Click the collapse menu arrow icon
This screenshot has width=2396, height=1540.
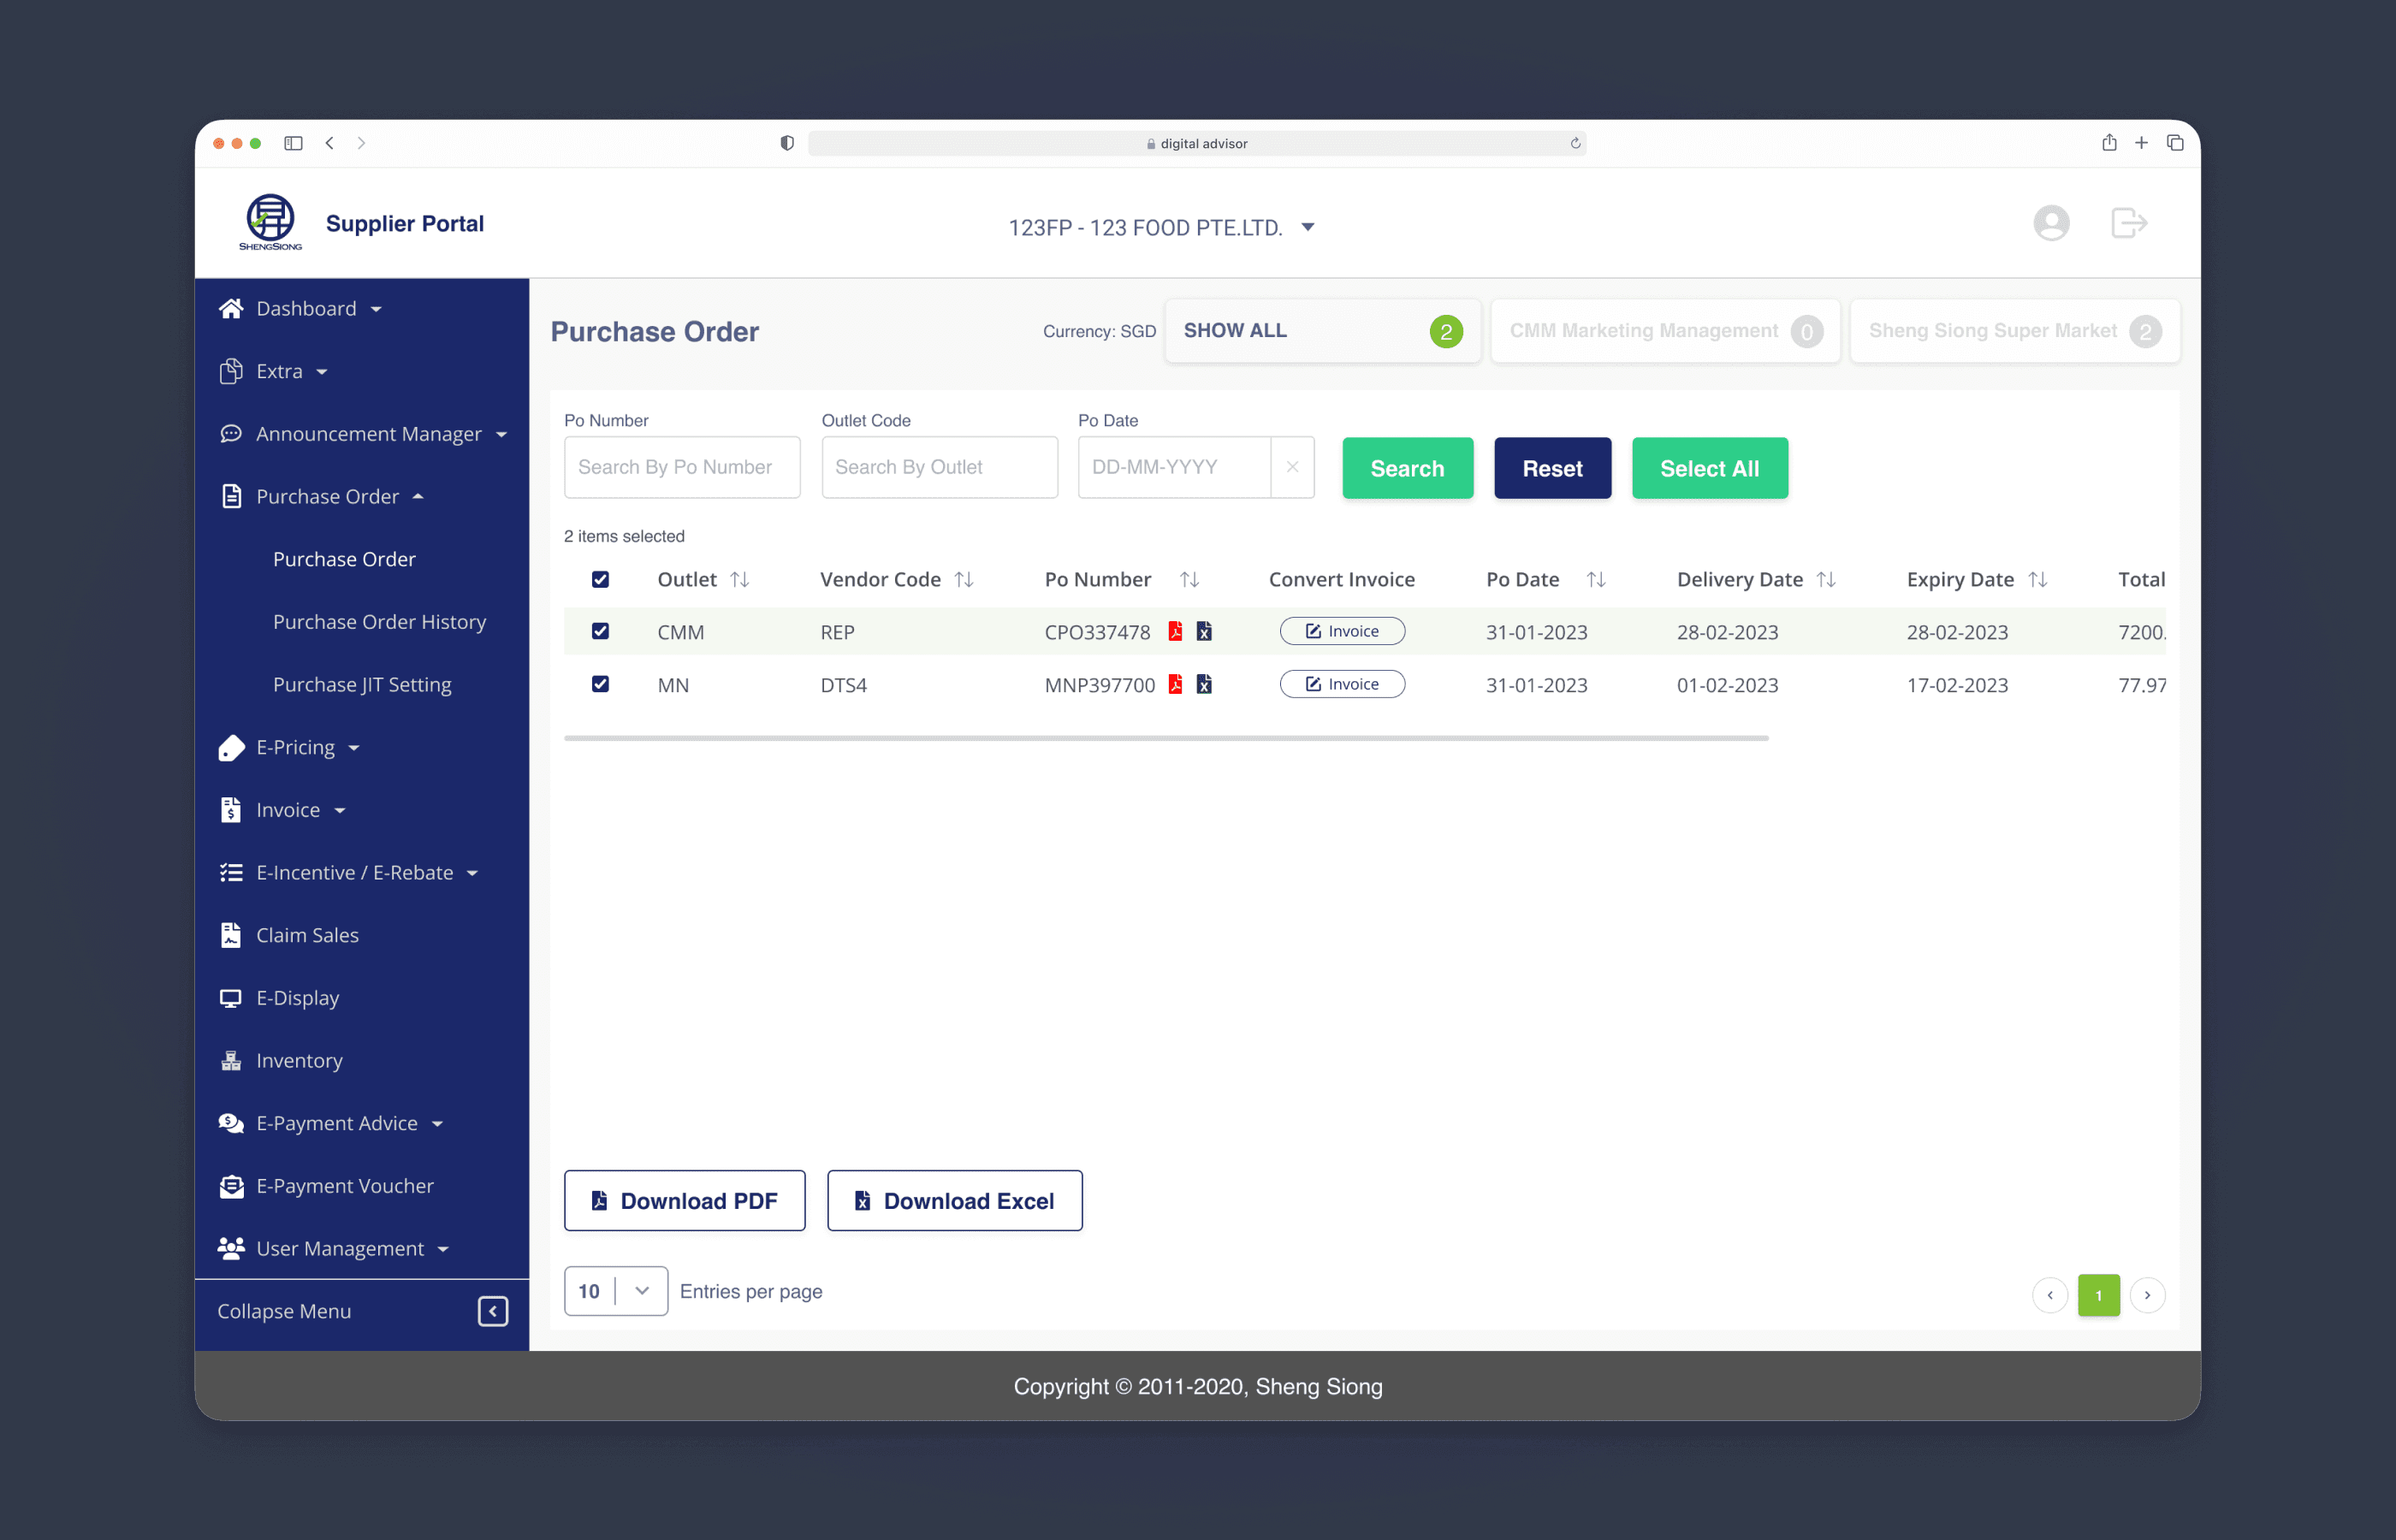(x=493, y=1311)
